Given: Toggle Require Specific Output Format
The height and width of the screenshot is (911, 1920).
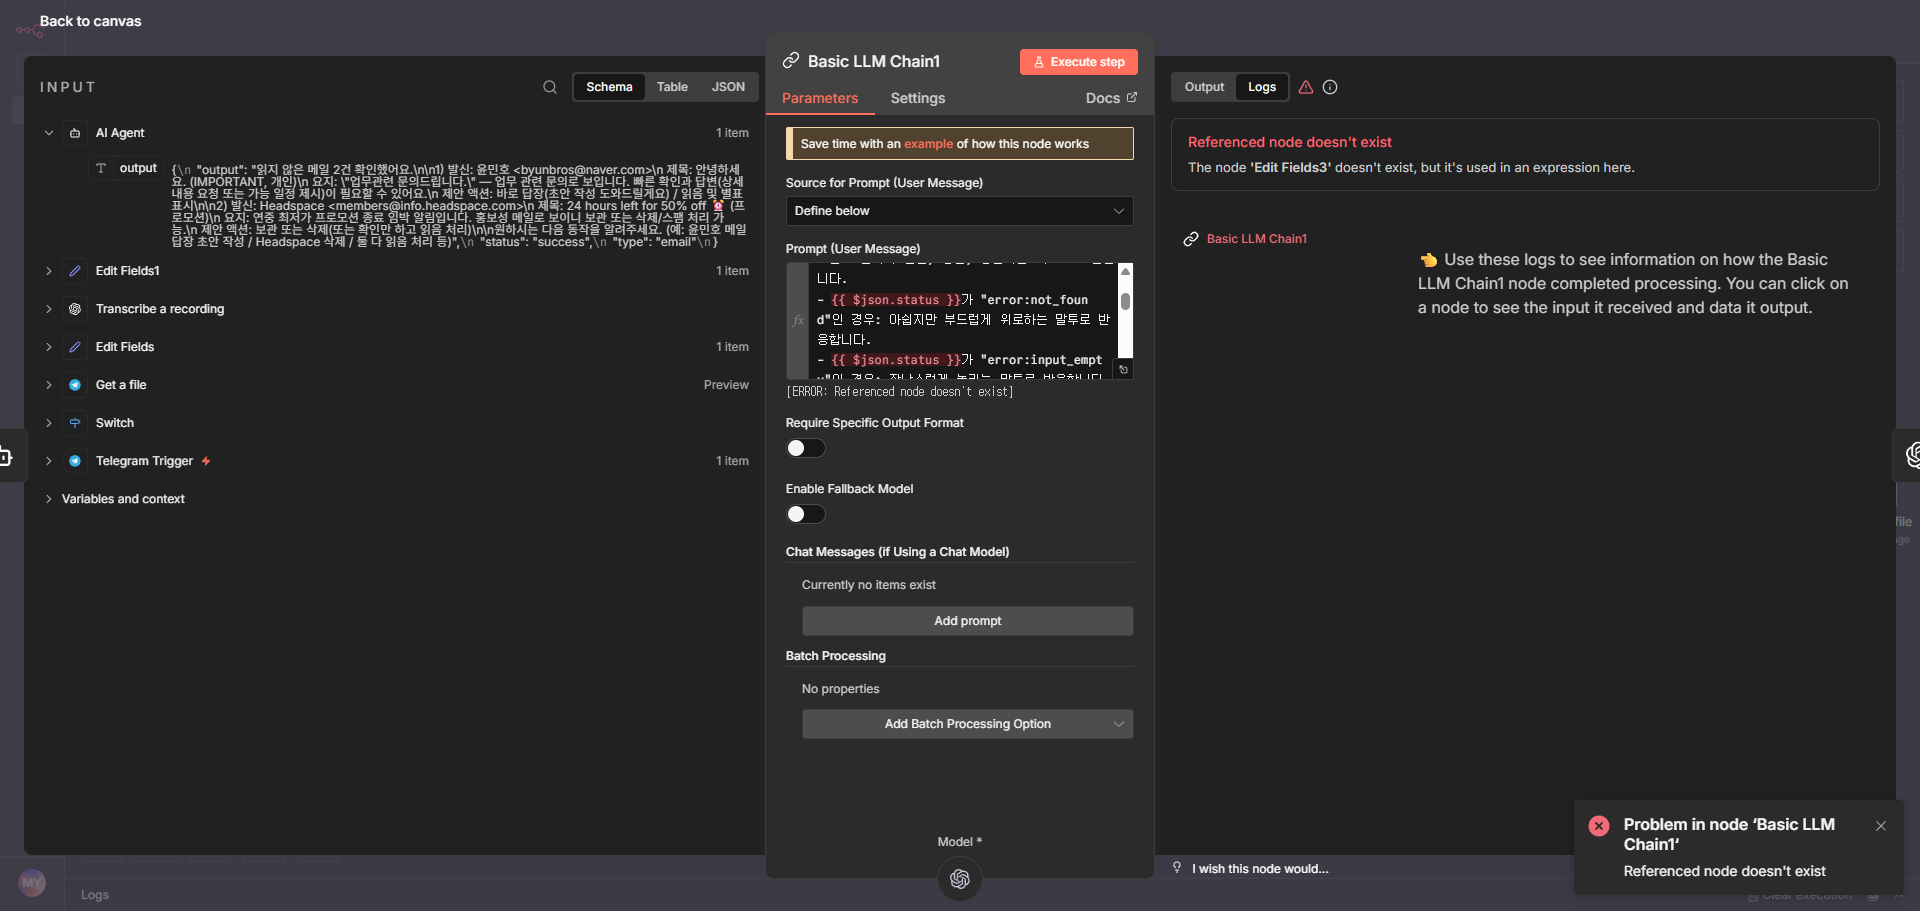Looking at the screenshot, I should click(805, 448).
